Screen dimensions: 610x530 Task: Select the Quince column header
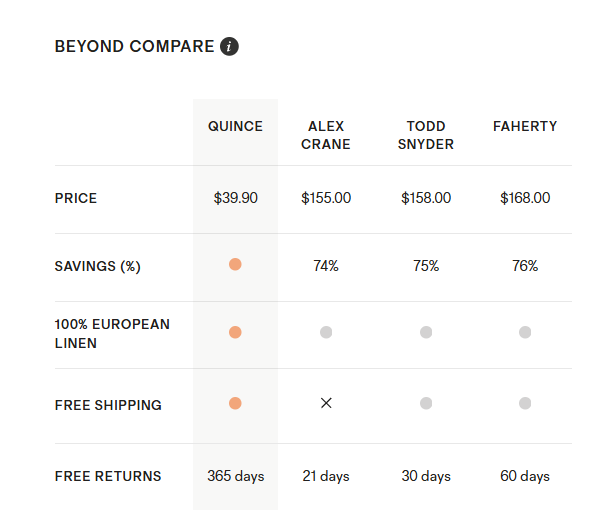pyautogui.click(x=235, y=127)
